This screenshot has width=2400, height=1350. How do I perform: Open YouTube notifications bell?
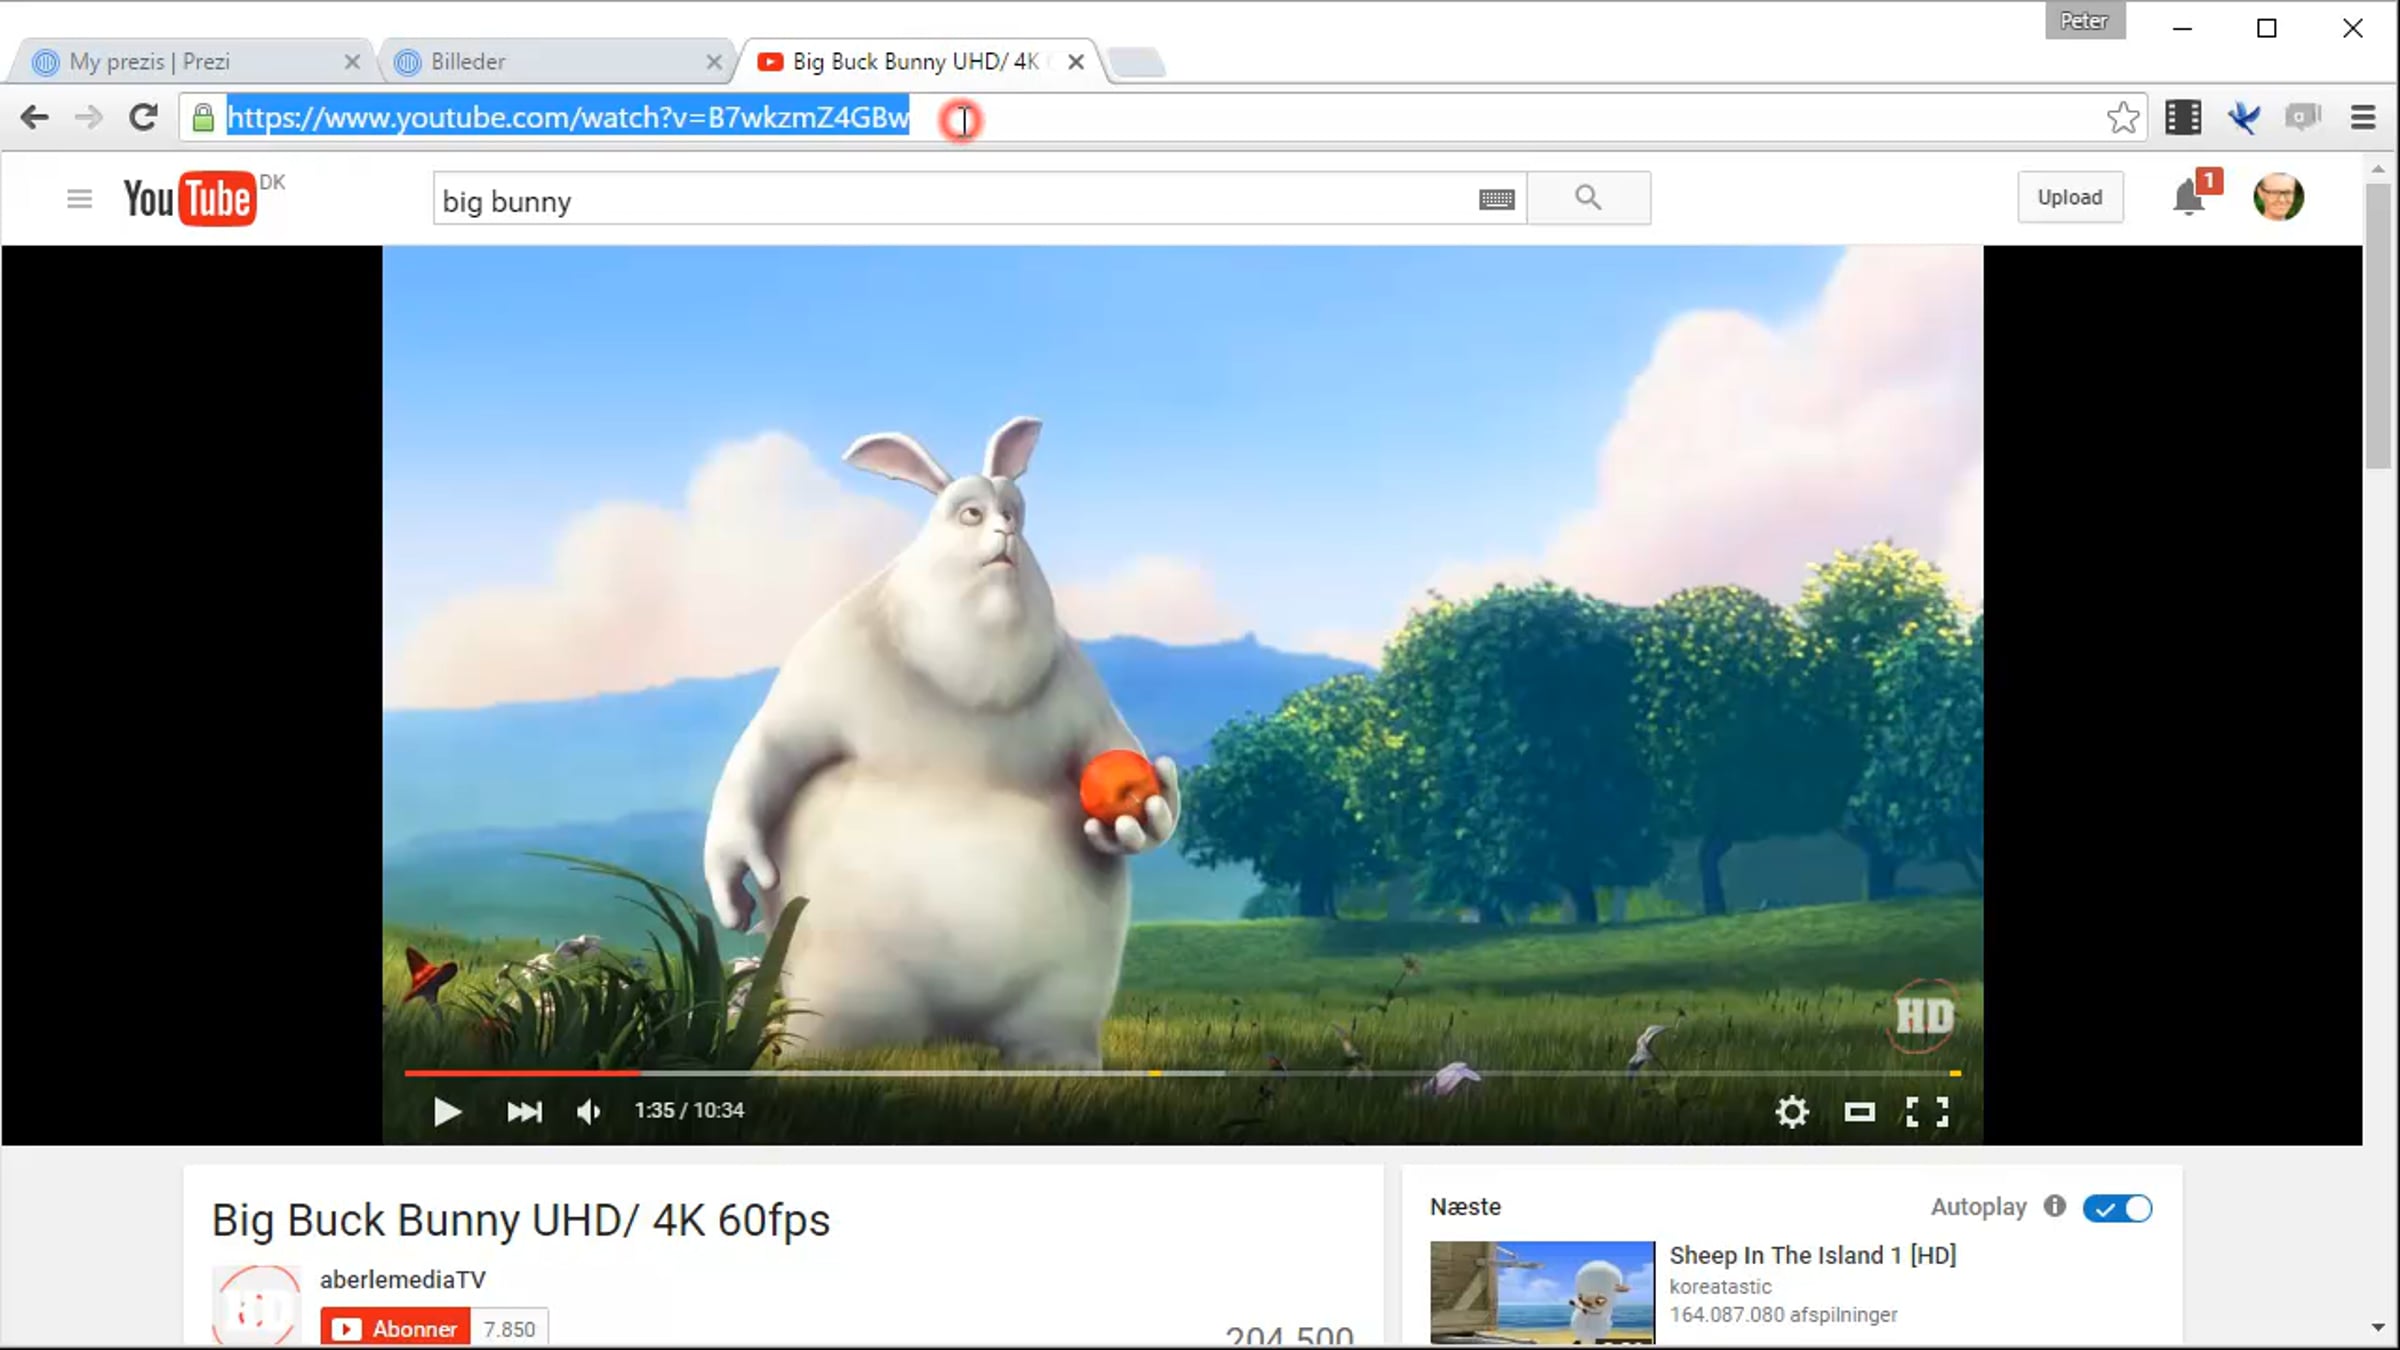pos(2189,197)
